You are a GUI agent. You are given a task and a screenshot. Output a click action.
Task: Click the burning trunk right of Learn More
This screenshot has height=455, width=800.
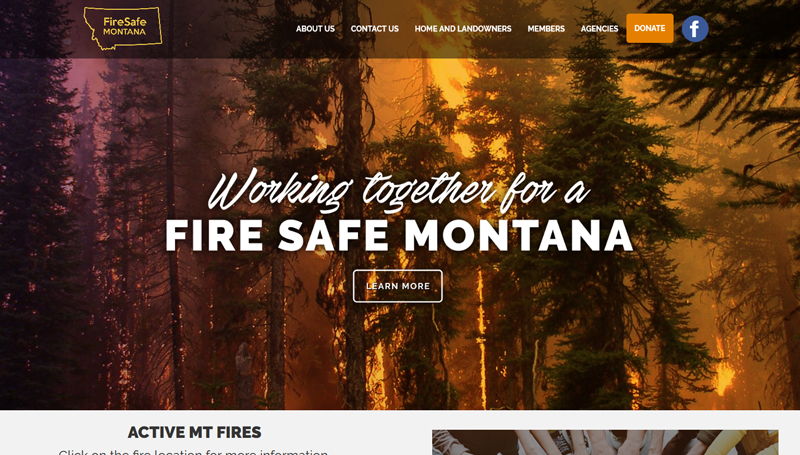(481, 332)
